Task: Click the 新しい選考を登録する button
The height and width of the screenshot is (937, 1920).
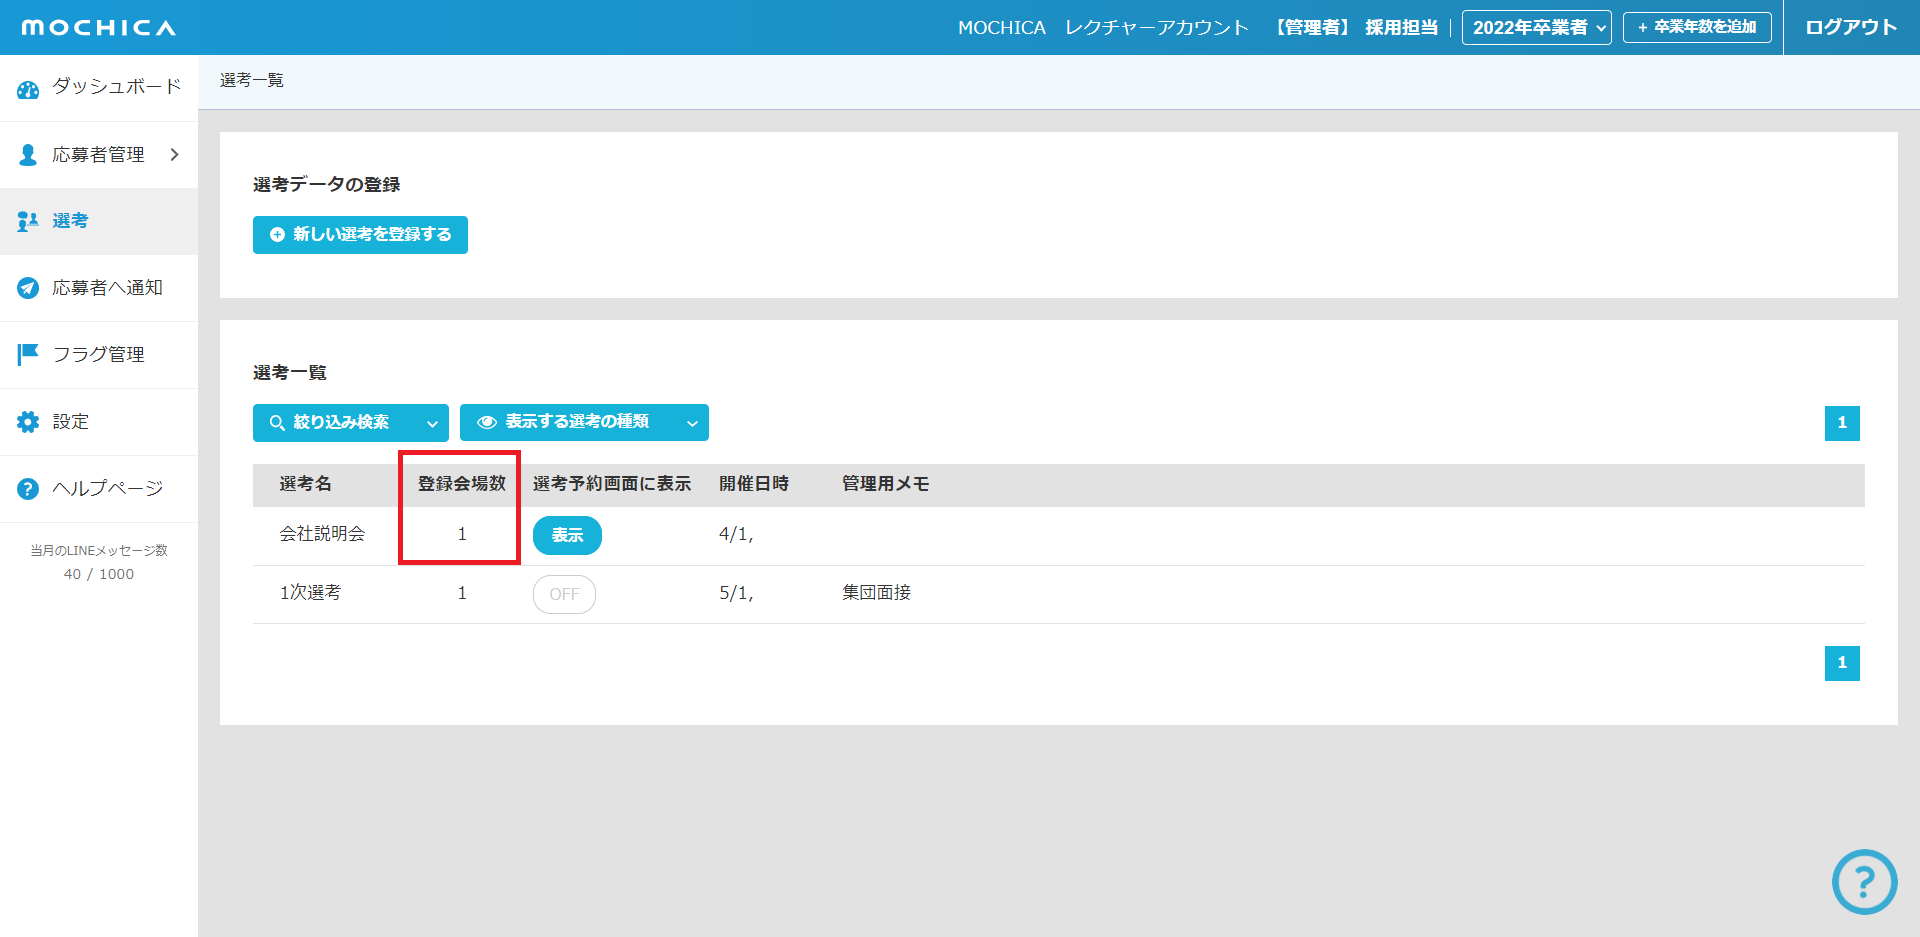Action: pos(360,235)
